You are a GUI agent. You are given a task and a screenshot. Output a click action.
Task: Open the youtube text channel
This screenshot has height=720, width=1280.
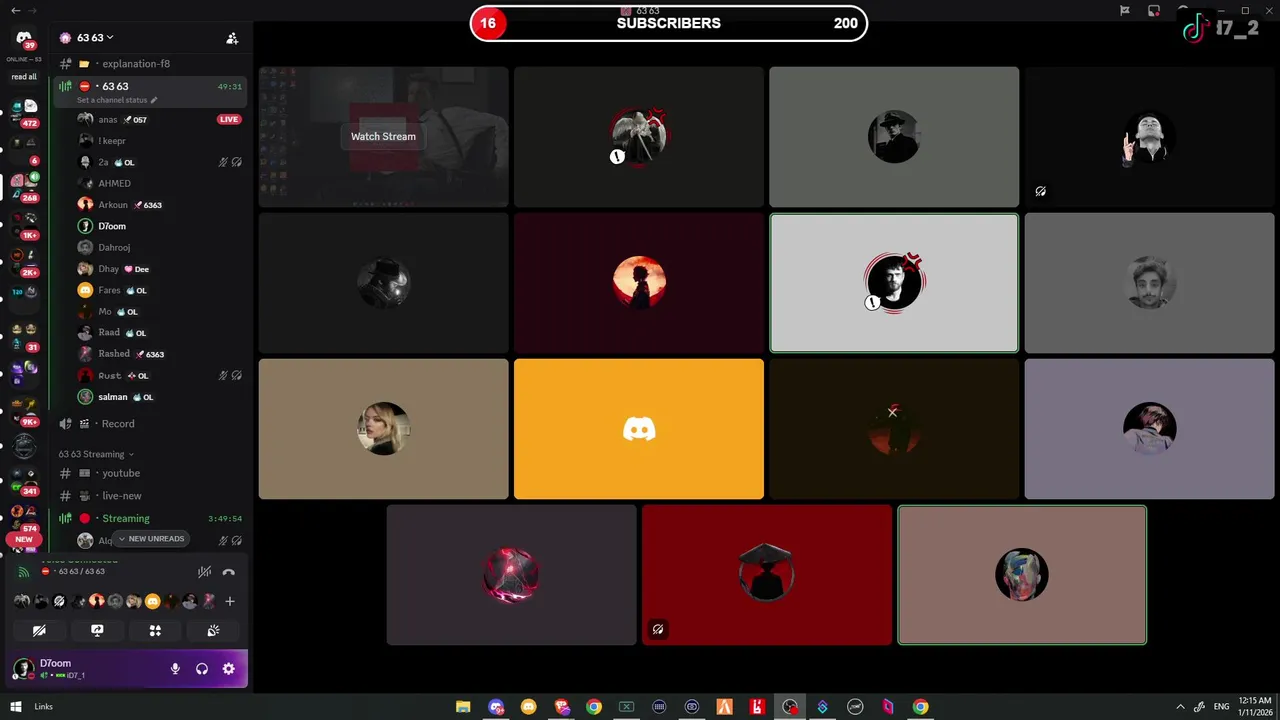[150, 473]
